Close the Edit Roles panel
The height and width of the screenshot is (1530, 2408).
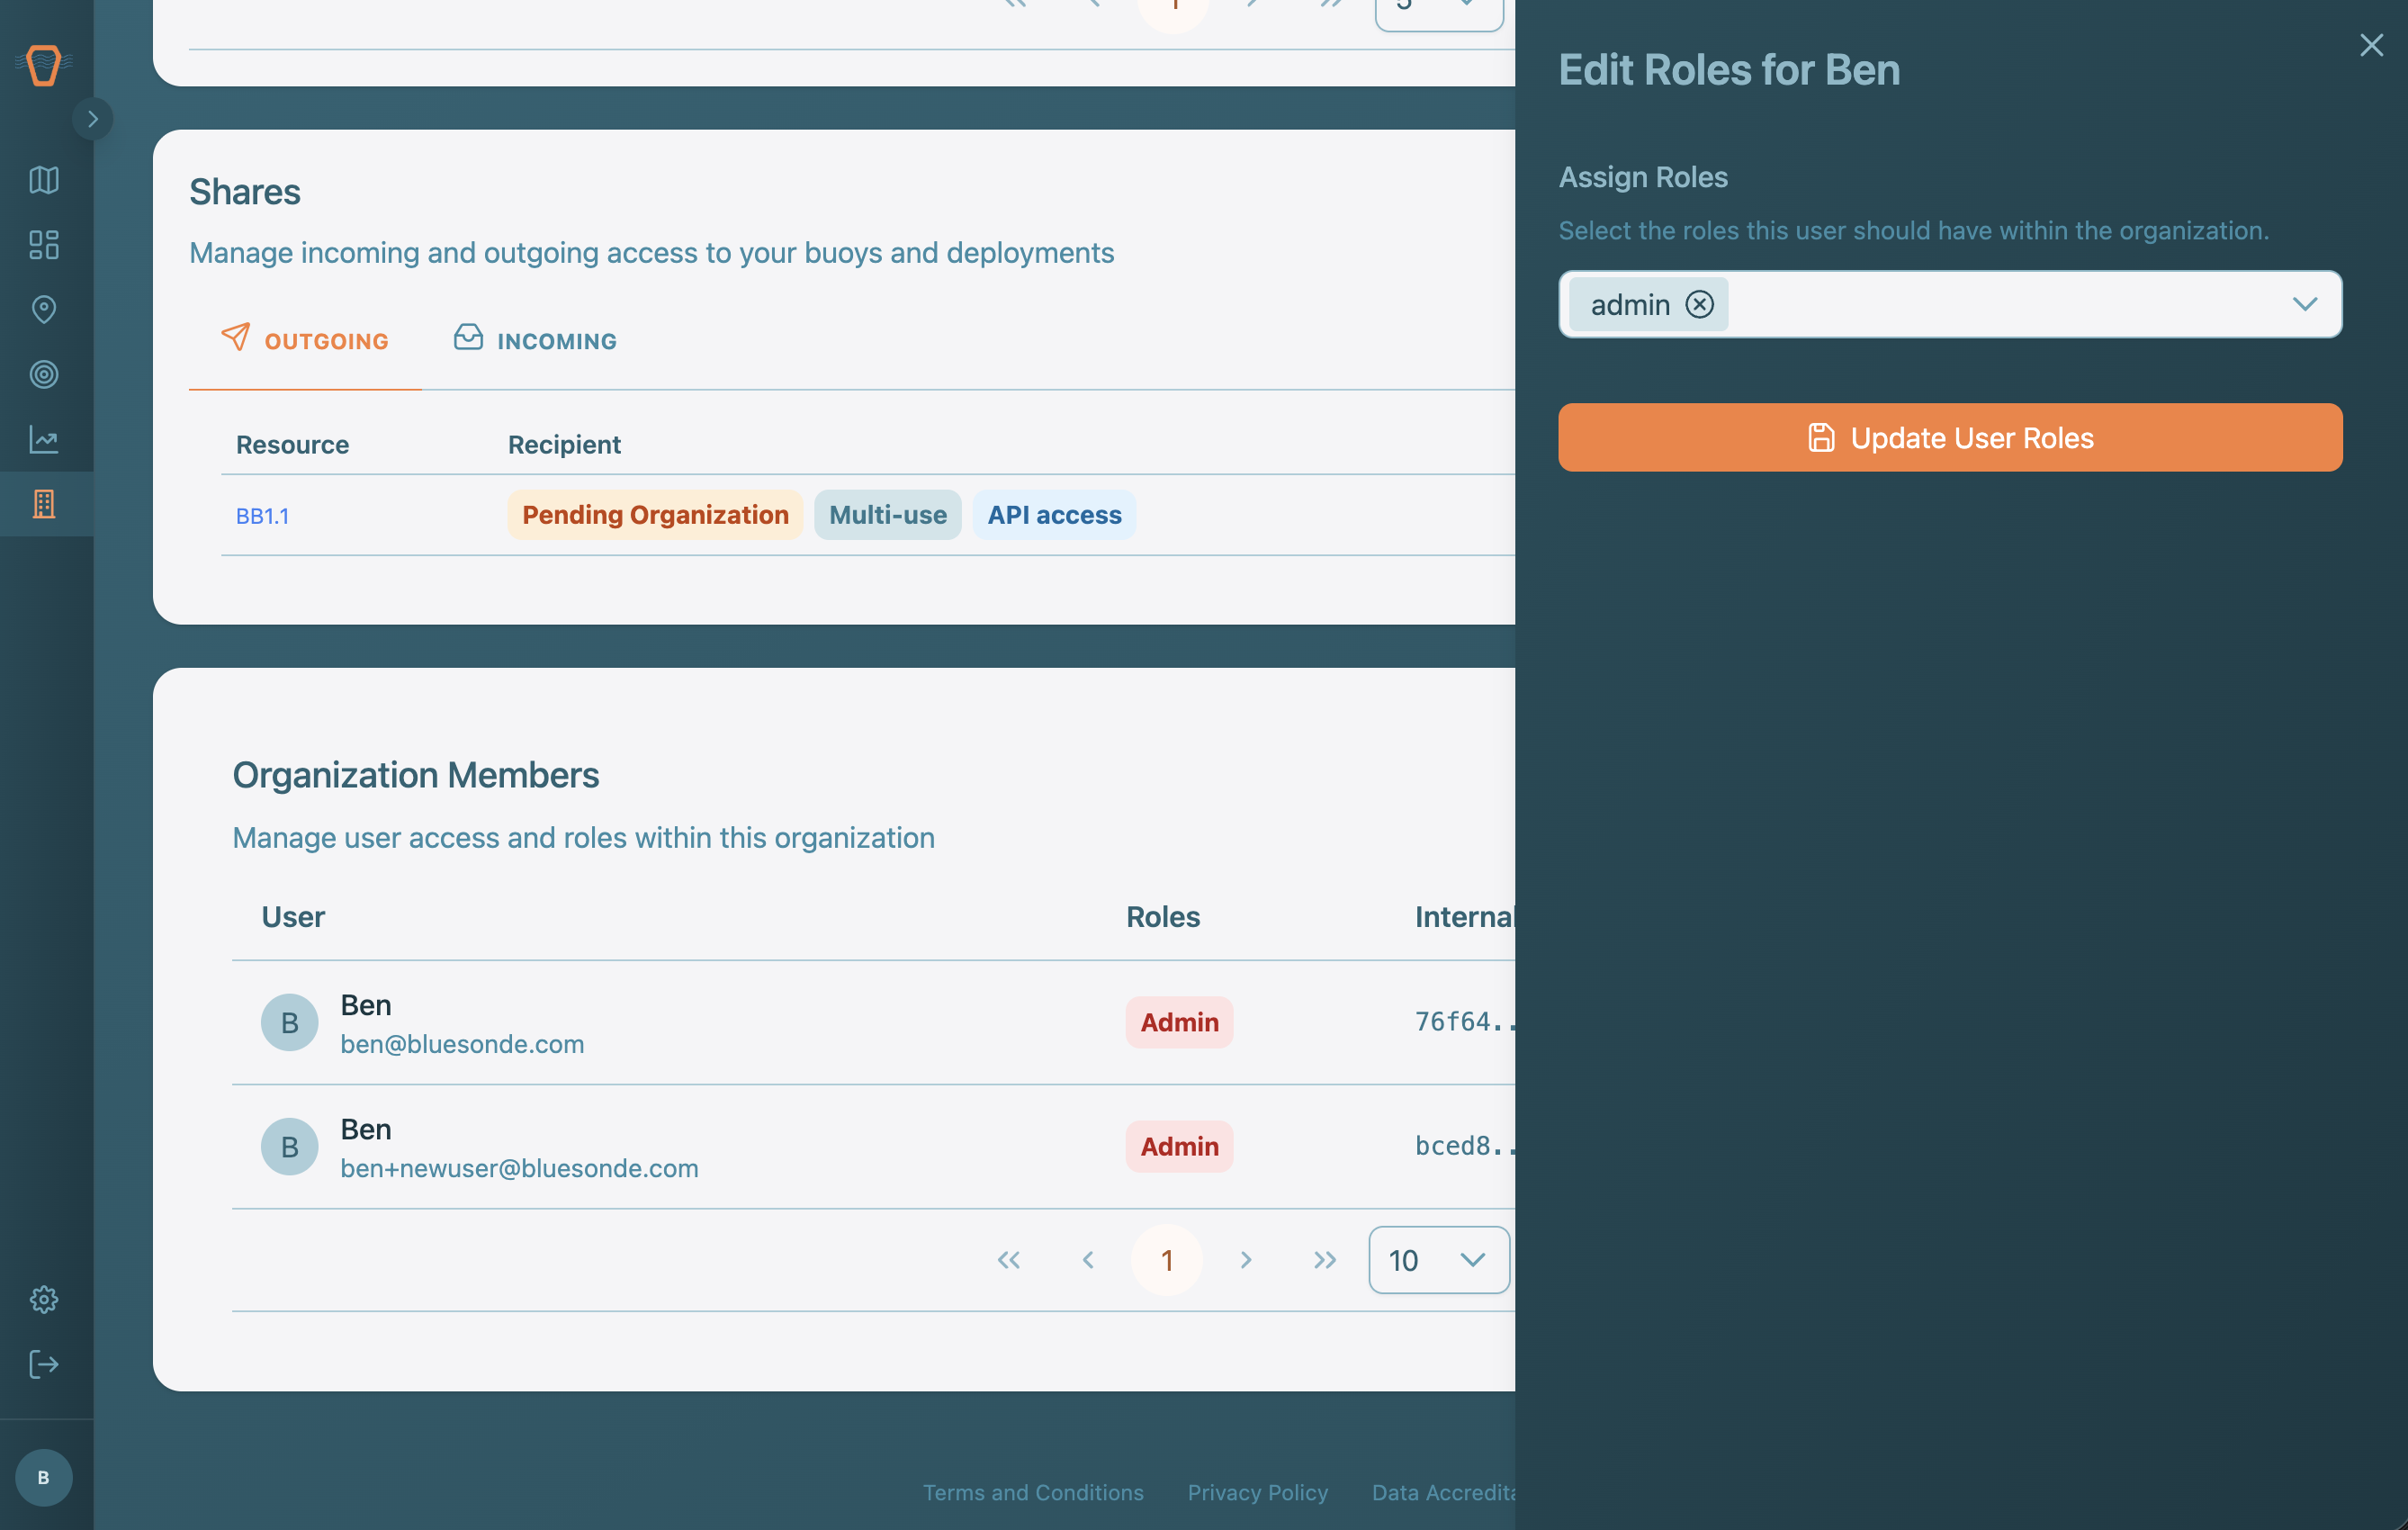pos(2371,45)
